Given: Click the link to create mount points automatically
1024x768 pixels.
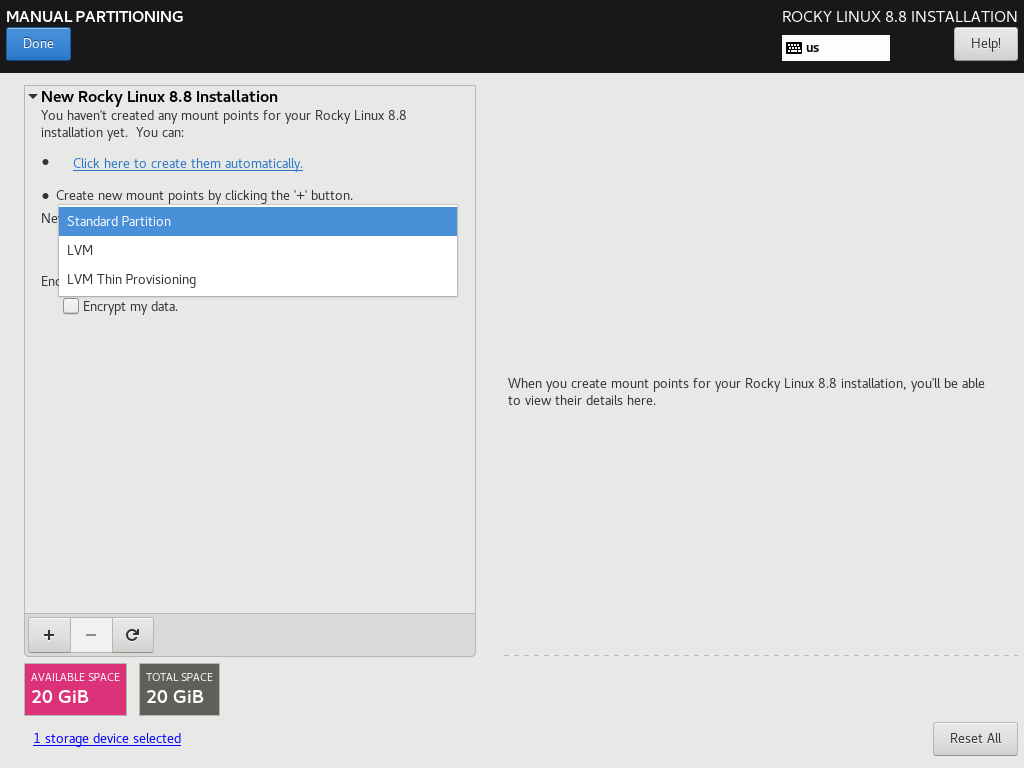Looking at the screenshot, I should coord(188,163).
